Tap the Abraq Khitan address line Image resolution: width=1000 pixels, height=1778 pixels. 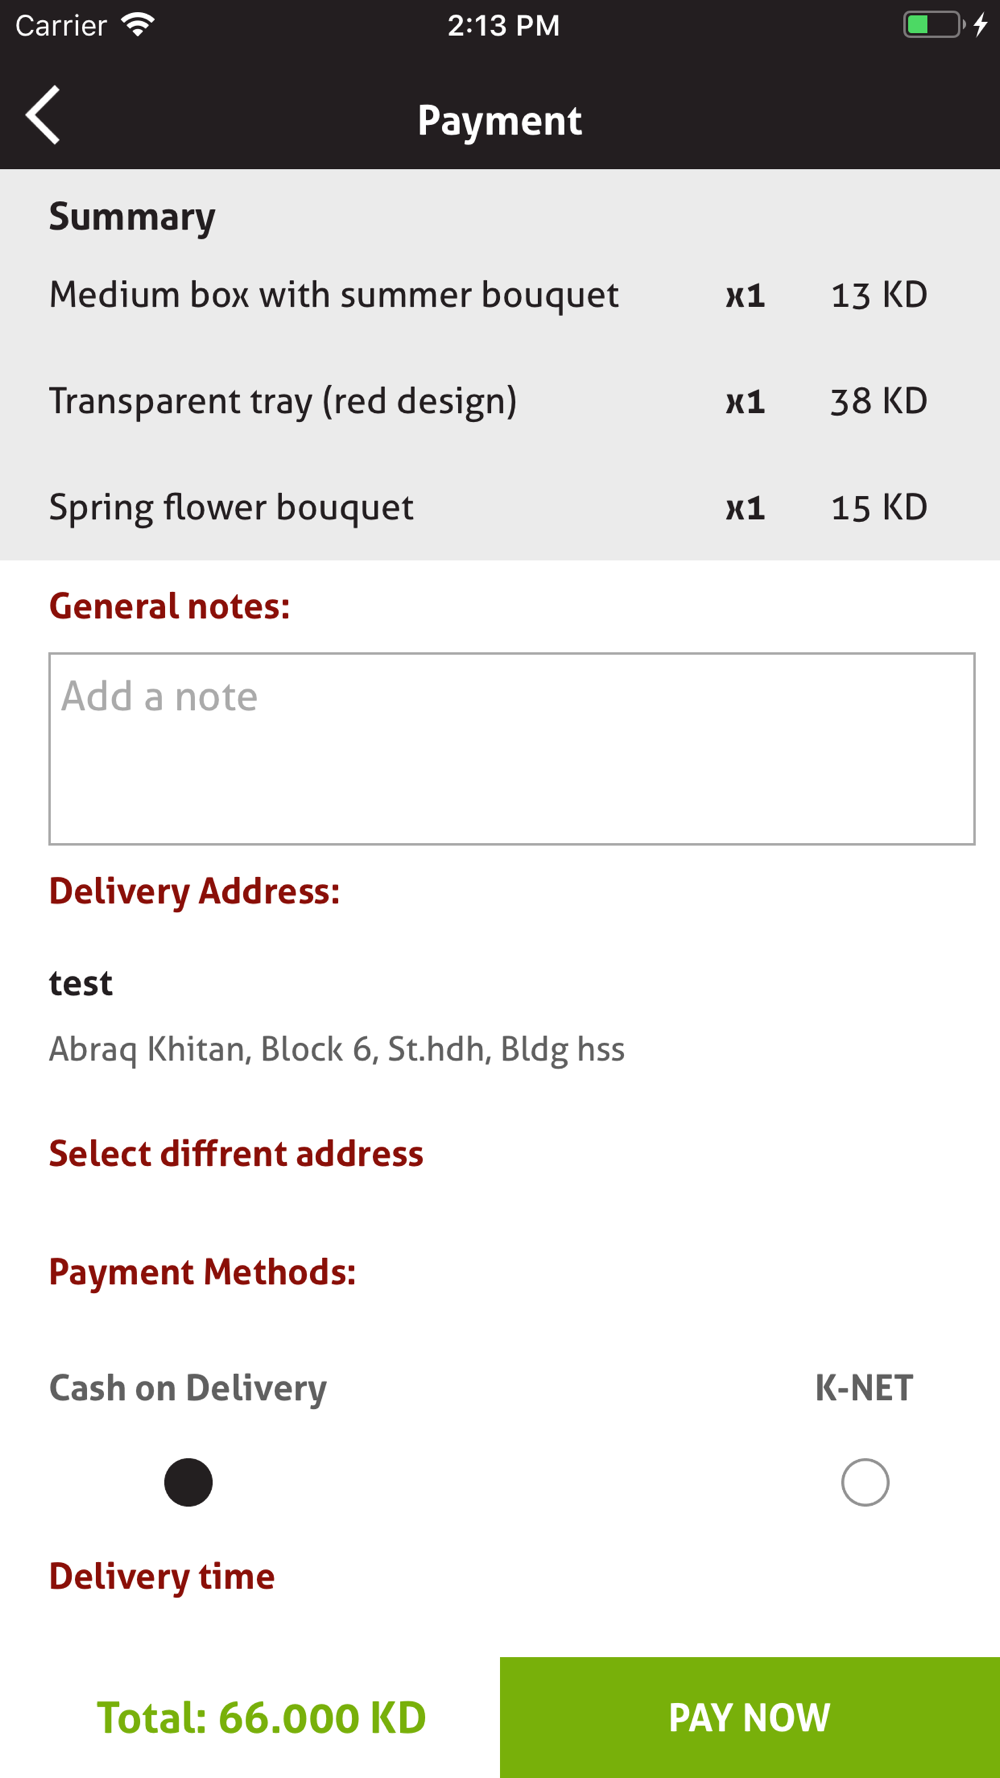point(337,1049)
